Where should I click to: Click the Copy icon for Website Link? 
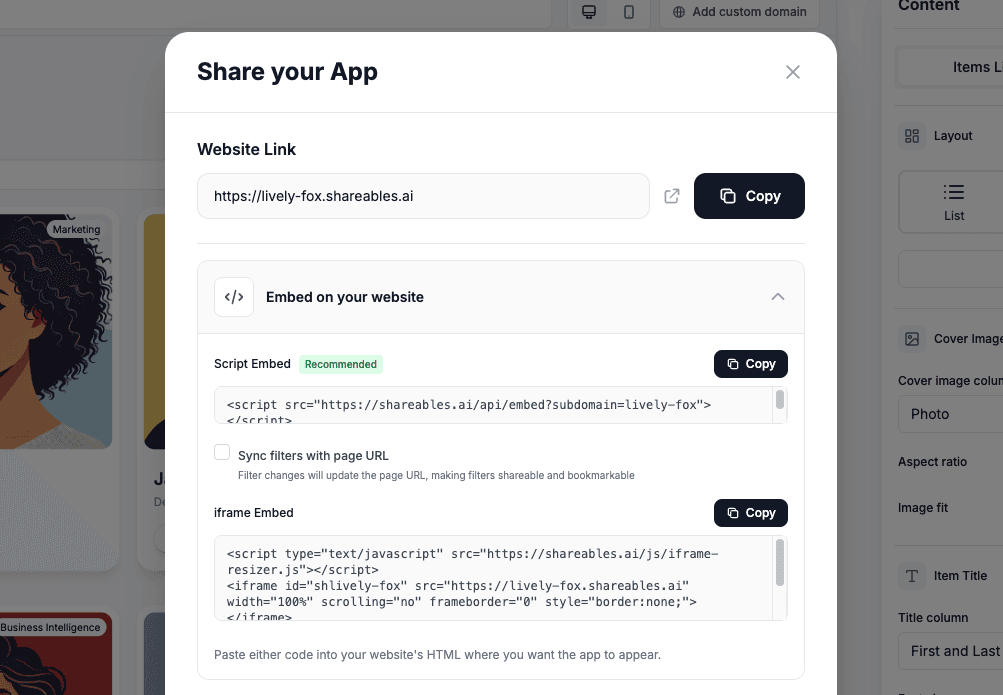tap(727, 196)
